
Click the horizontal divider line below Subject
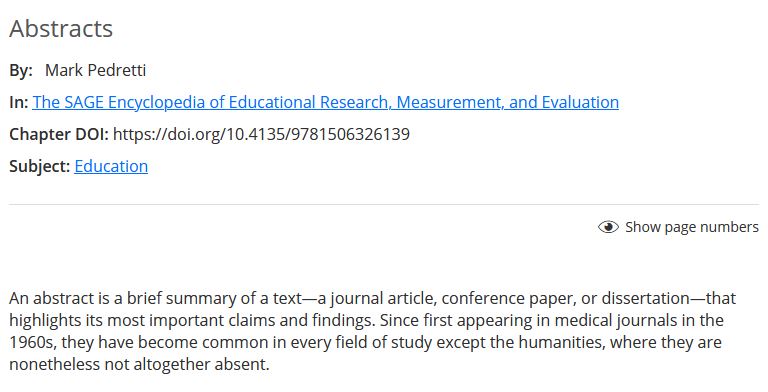point(384,204)
